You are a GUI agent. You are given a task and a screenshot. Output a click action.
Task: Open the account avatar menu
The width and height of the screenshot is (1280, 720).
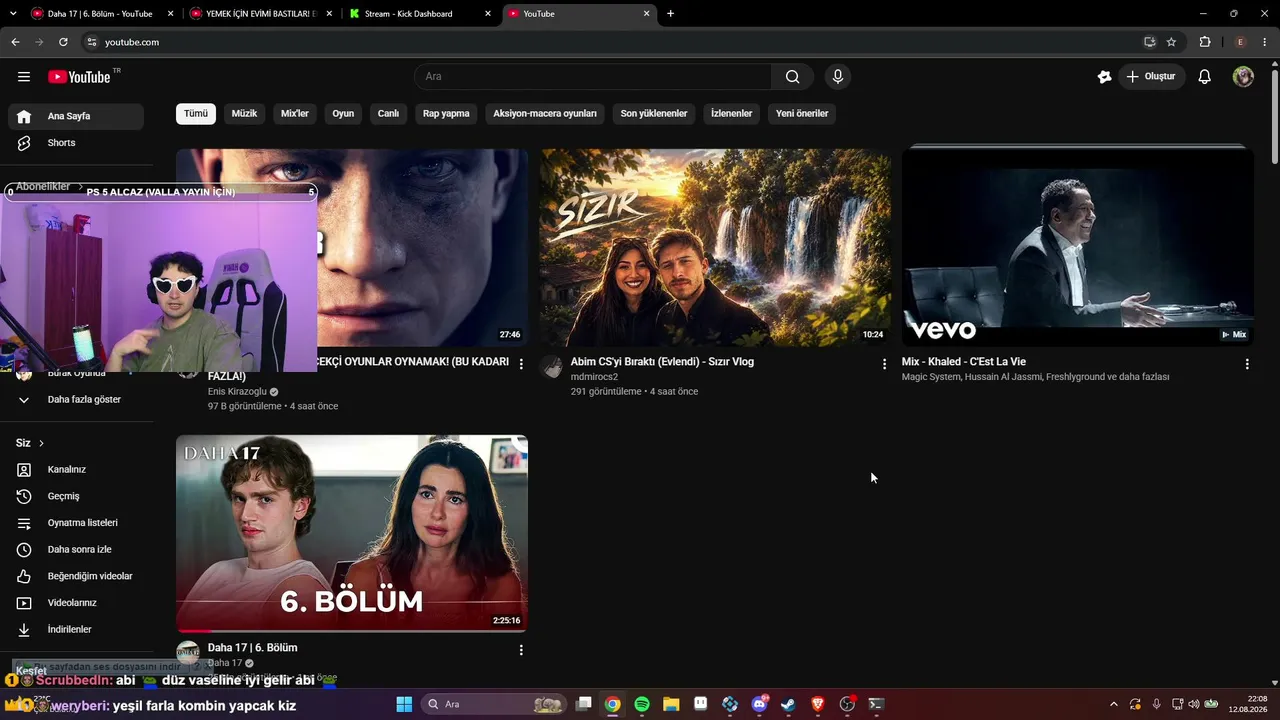click(1243, 77)
